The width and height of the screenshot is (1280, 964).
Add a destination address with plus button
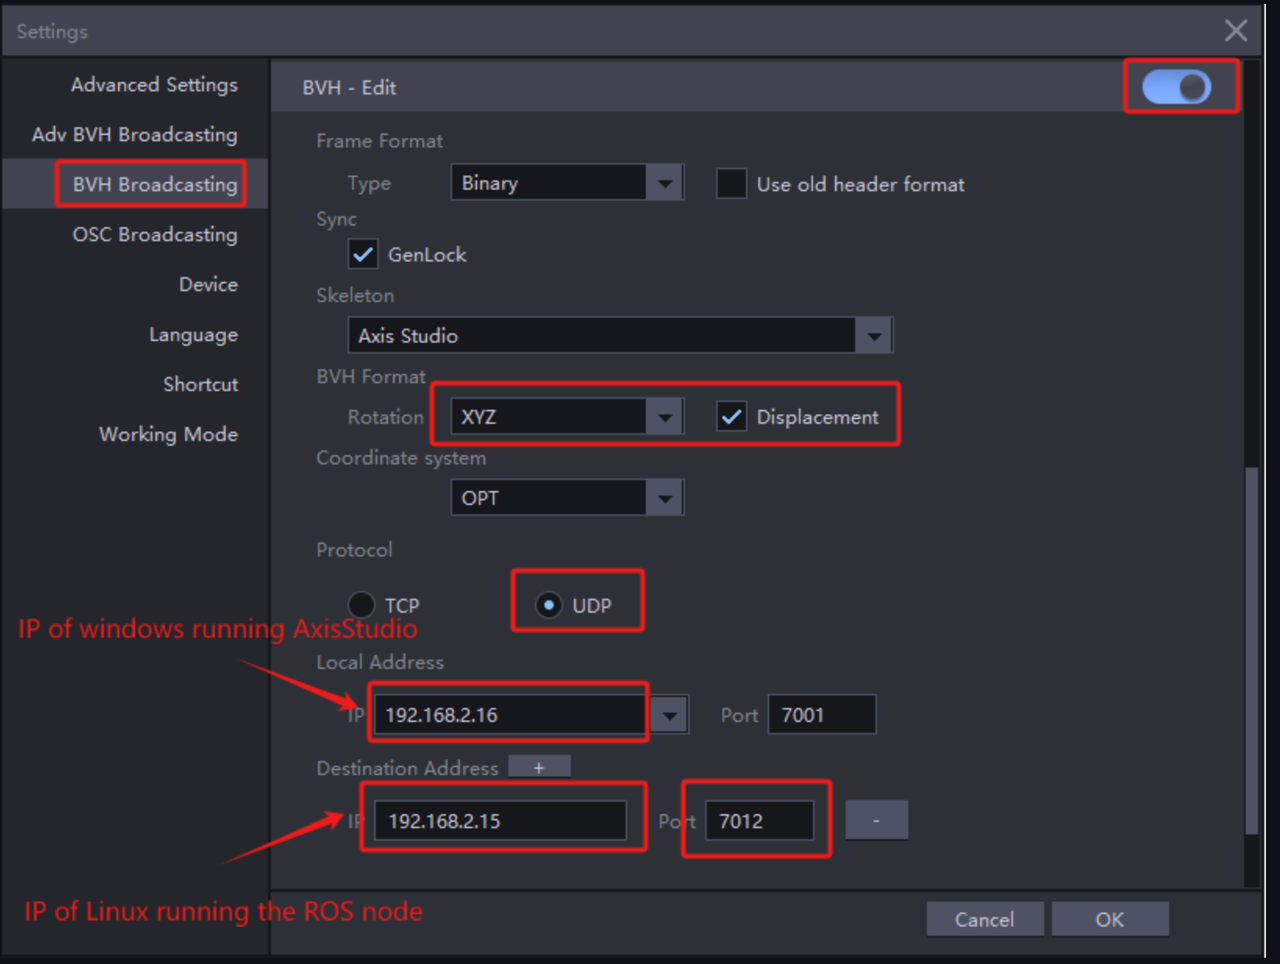pyautogui.click(x=539, y=767)
